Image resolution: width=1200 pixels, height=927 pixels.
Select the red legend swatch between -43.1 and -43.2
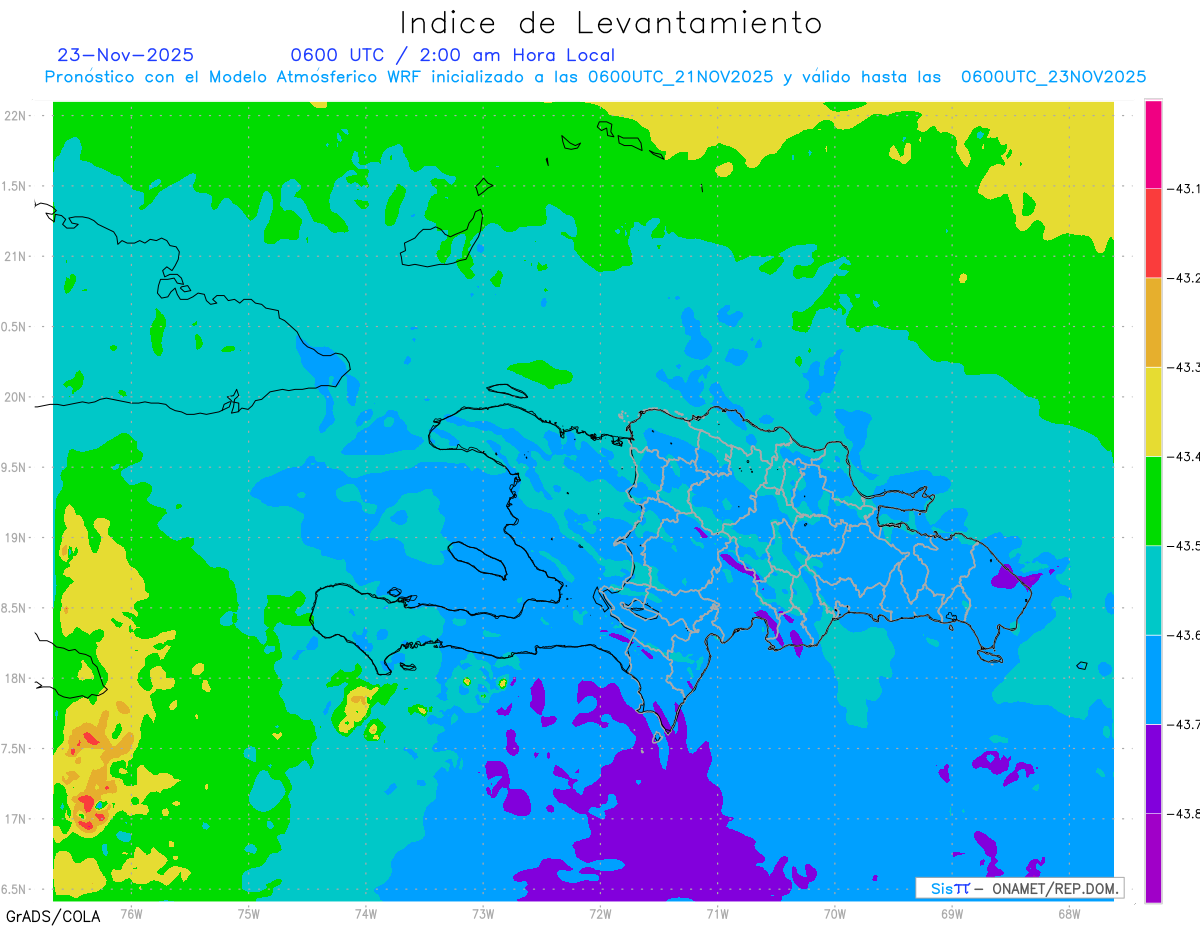1153,233
